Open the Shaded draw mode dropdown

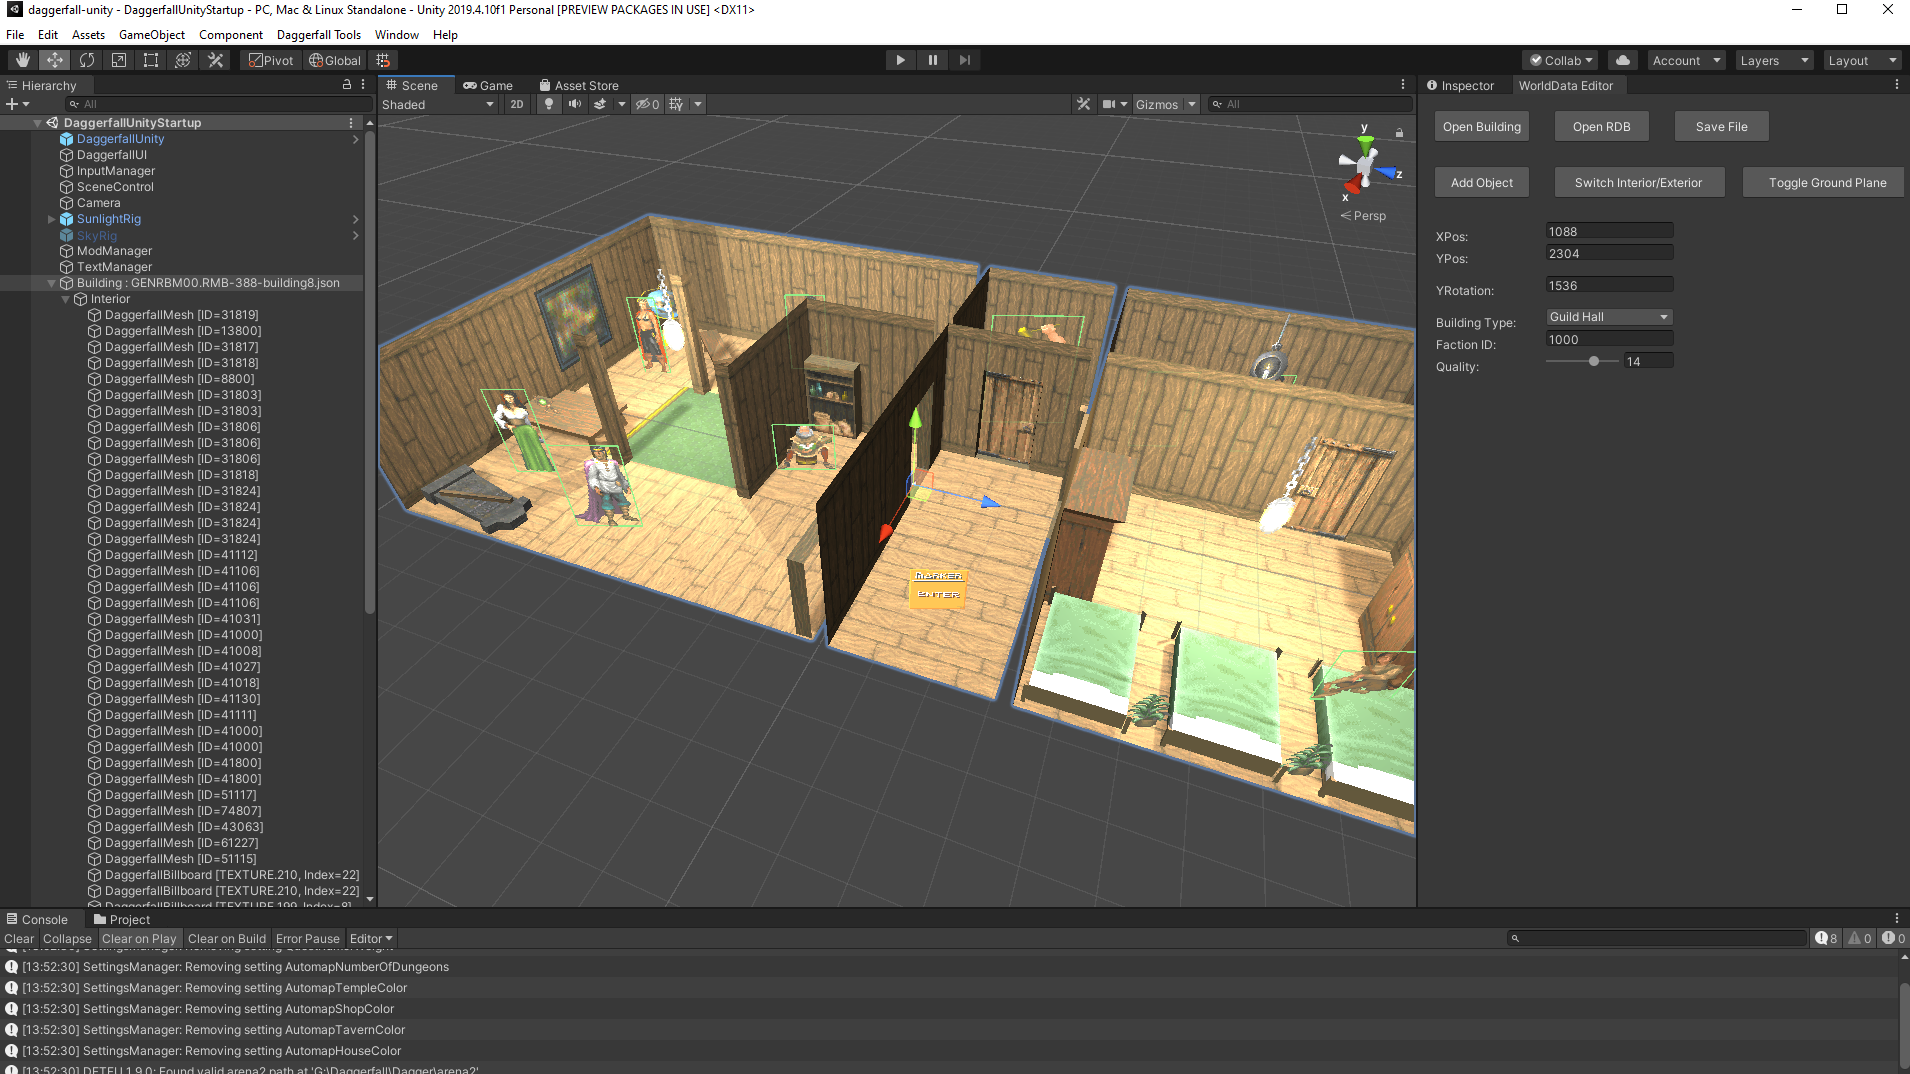click(437, 104)
